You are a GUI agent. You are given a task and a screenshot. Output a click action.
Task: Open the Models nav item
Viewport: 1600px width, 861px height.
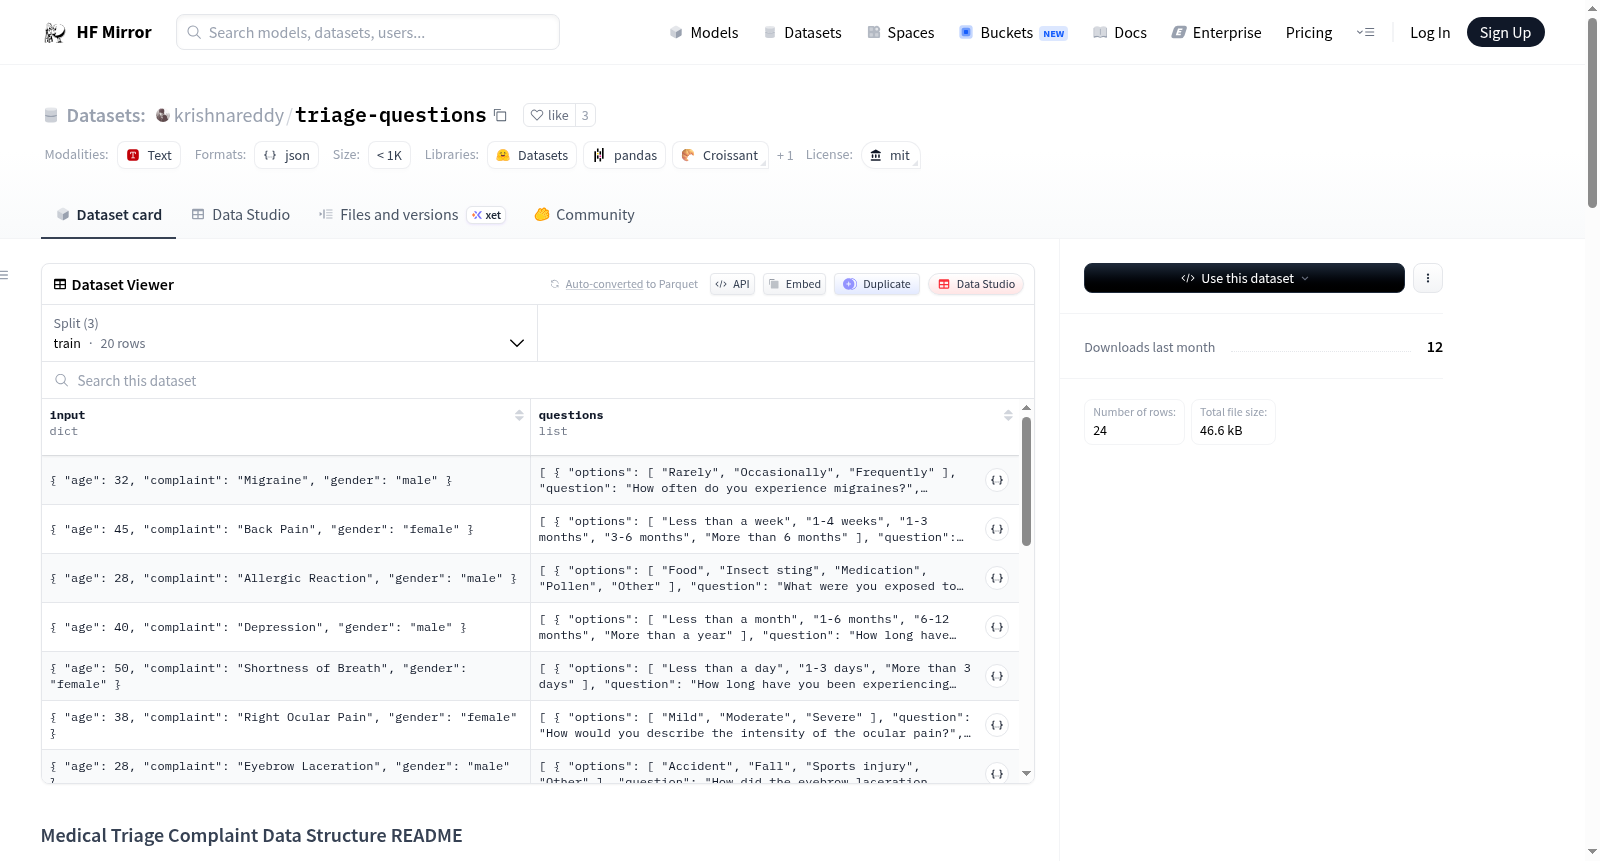tap(704, 33)
